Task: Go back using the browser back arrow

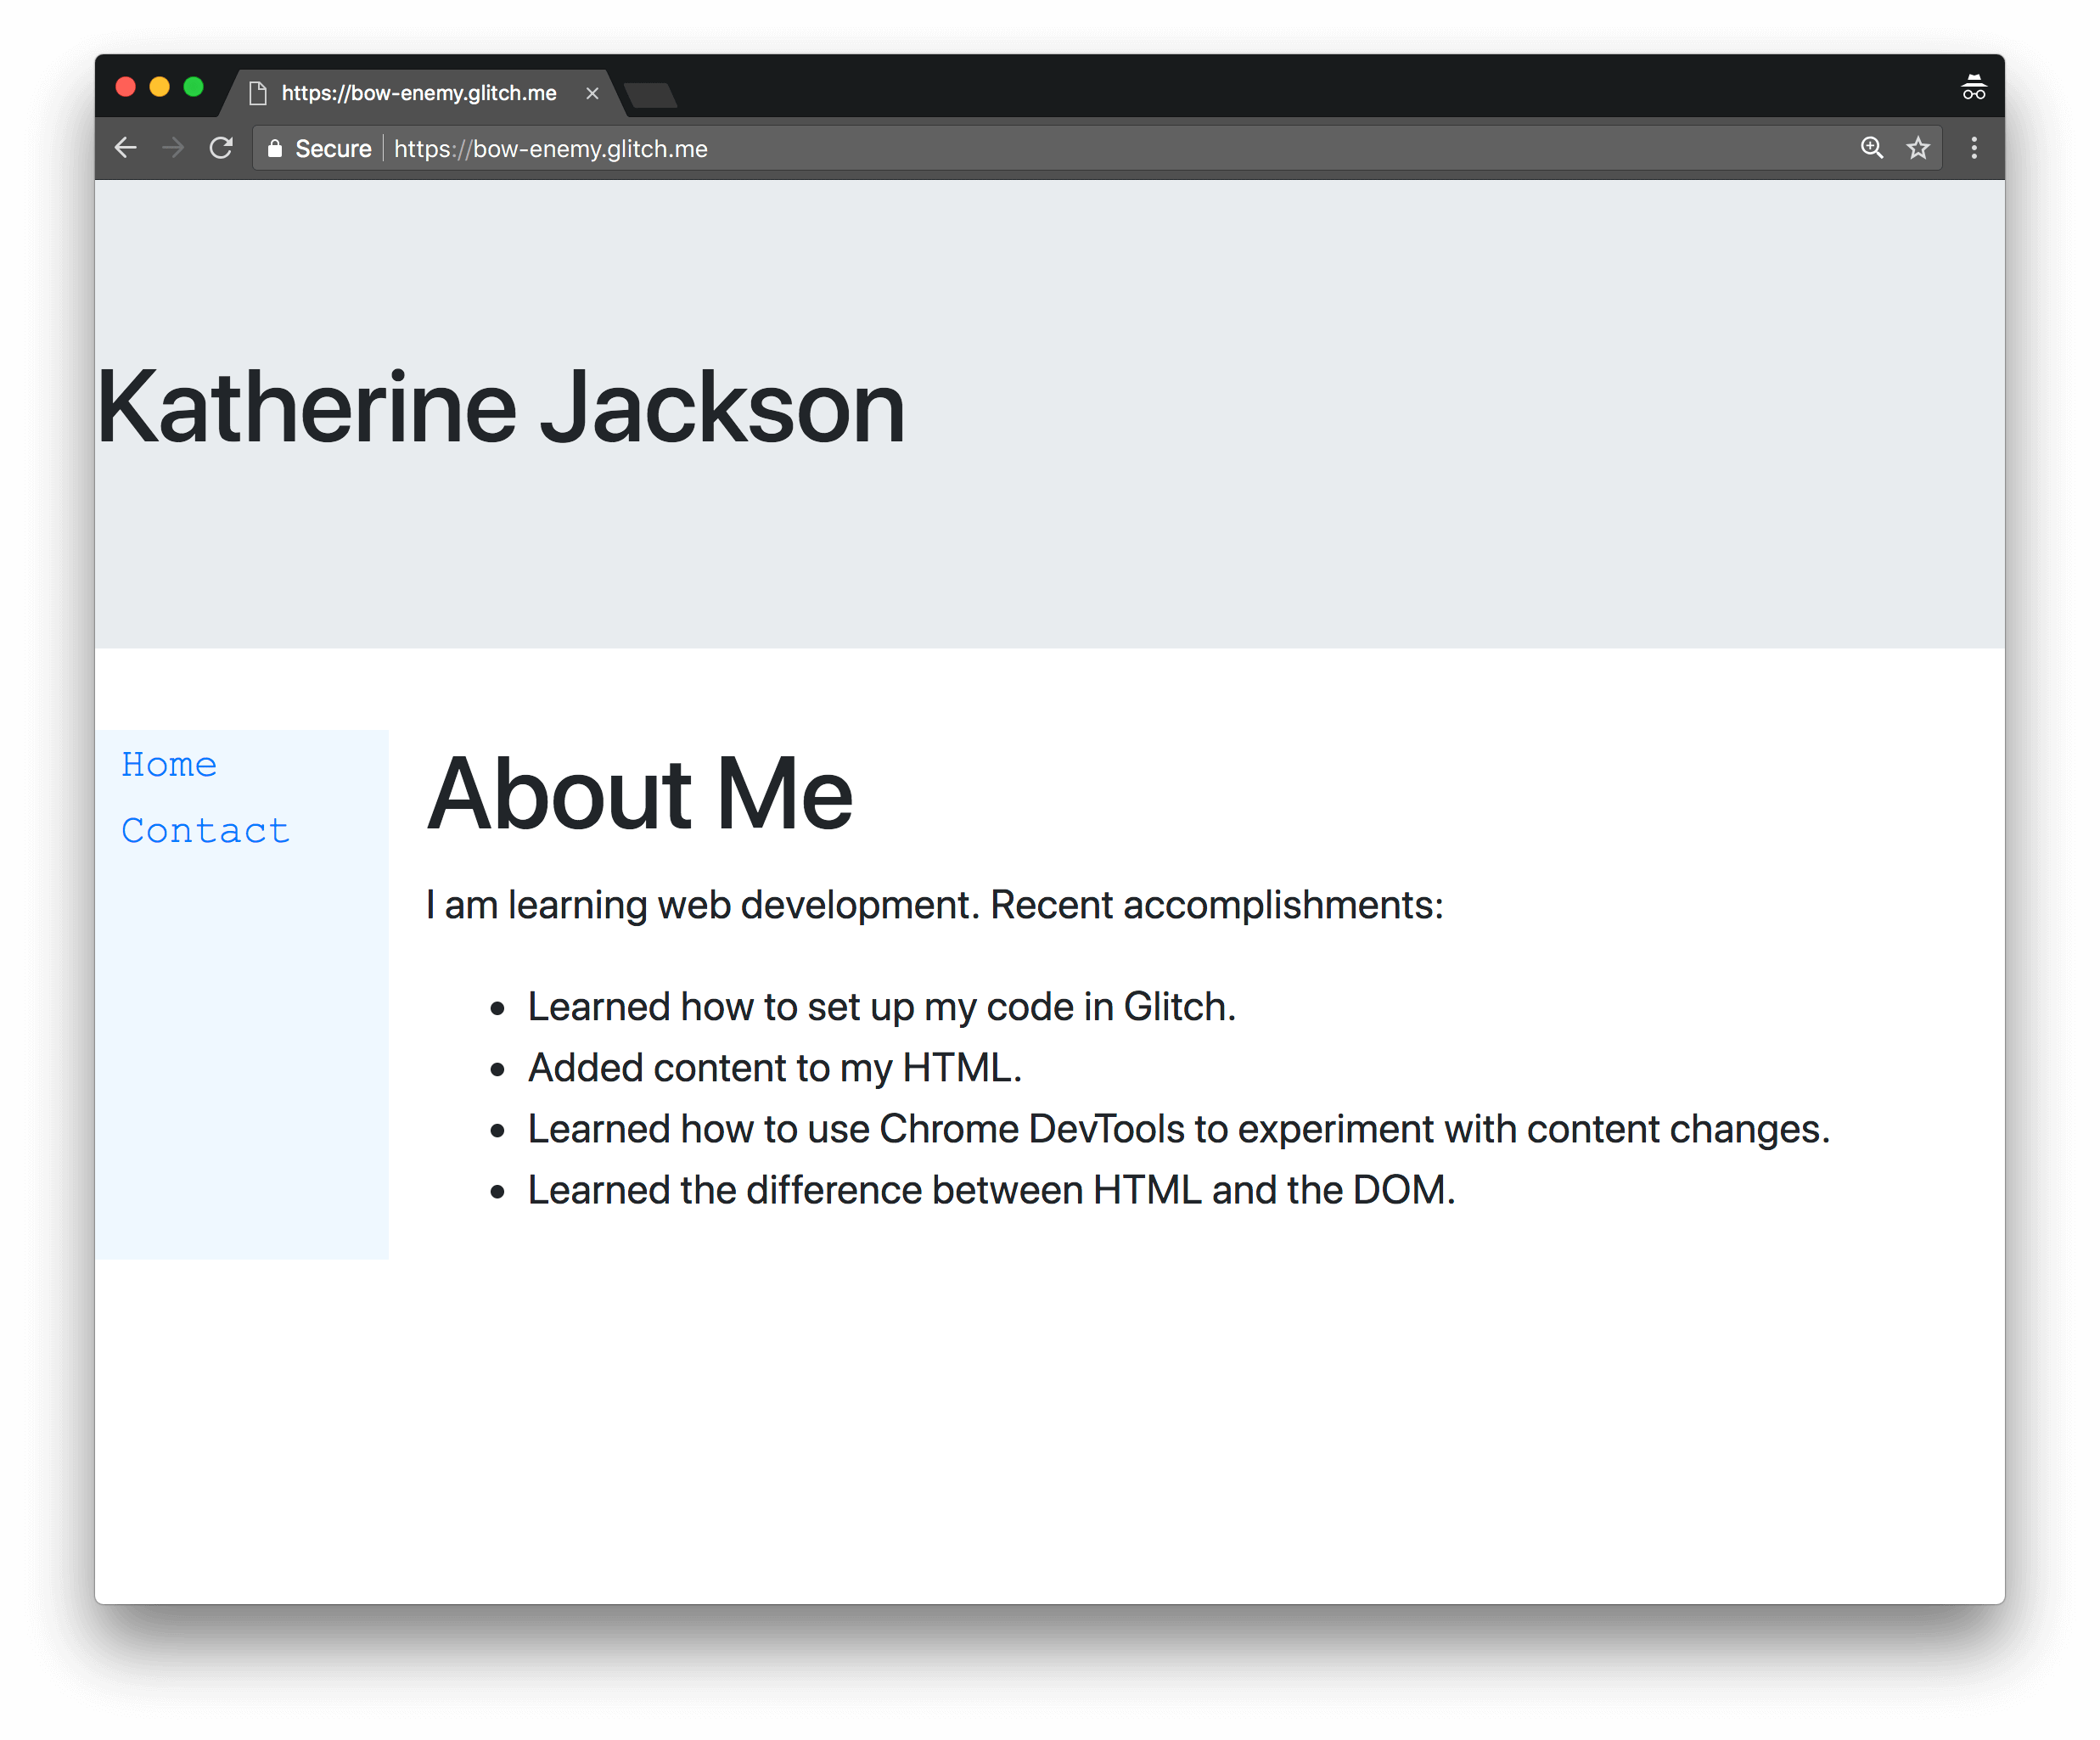Action: (x=126, y=148)
